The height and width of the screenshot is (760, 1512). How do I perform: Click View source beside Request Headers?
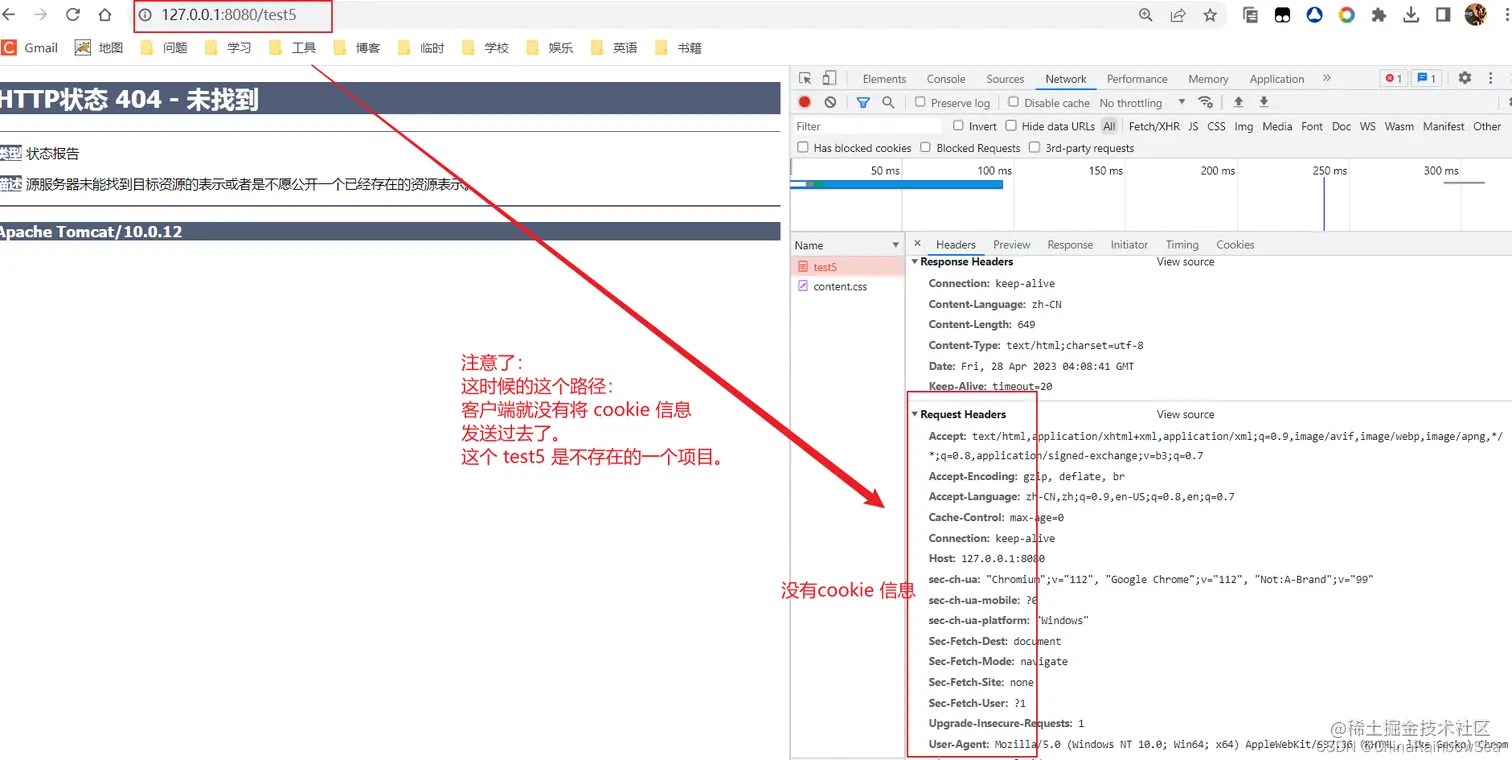[x=1185, y=414]
